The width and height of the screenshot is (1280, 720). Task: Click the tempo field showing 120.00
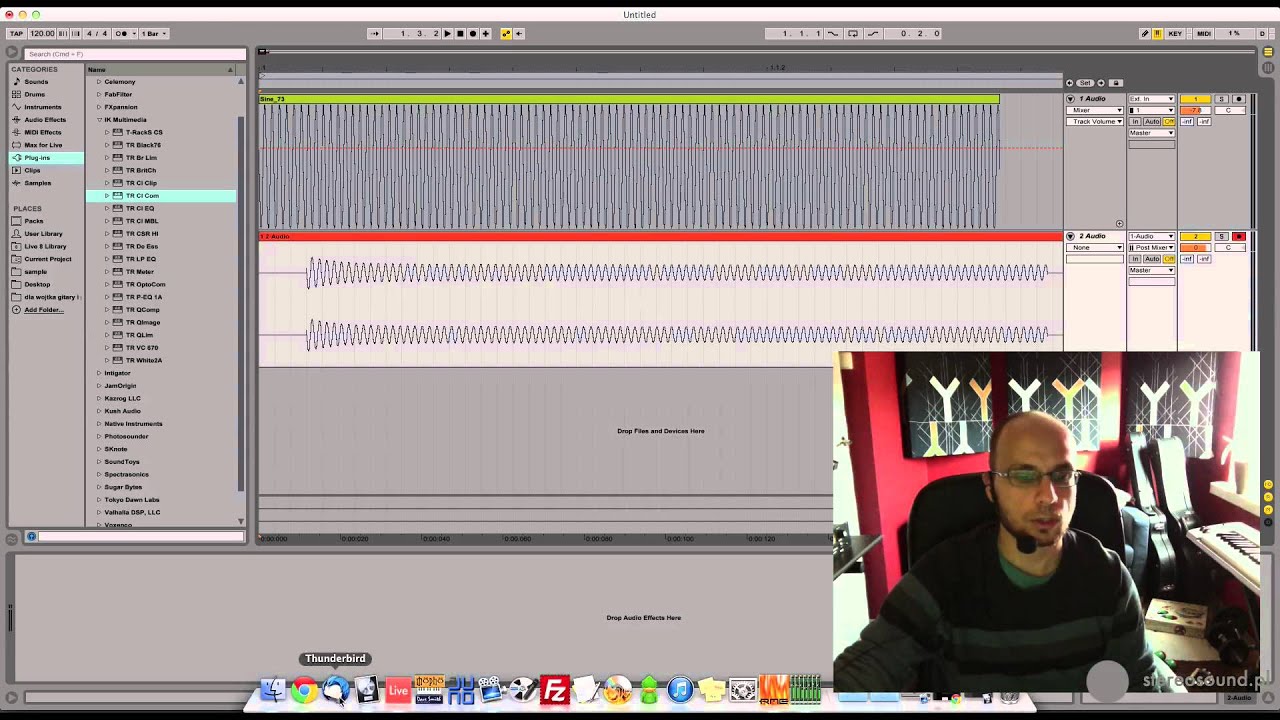click(x=42, y=33)
